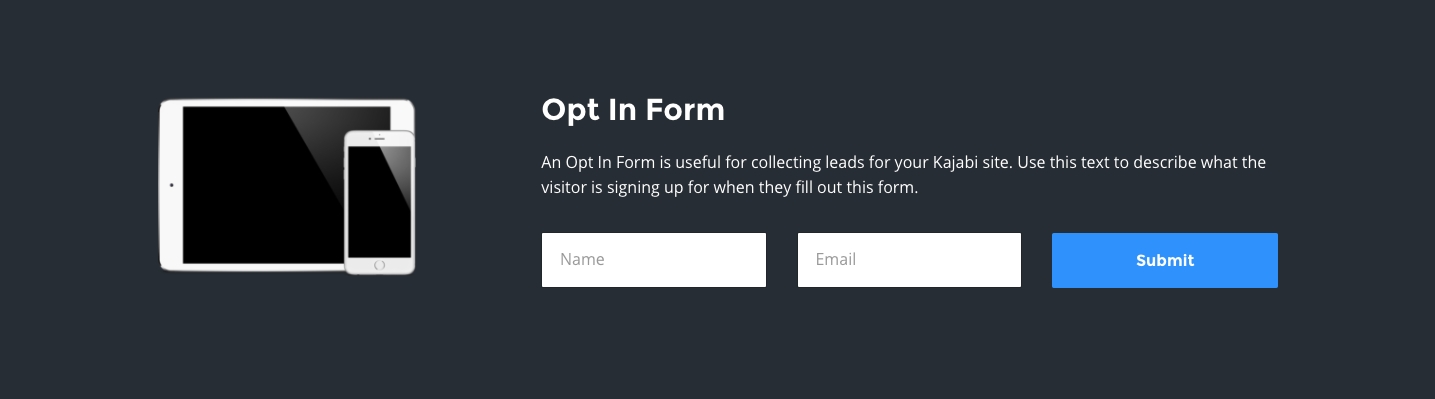Focus the Email input field
Screen dimensions: 1435x399
[909, 260]
